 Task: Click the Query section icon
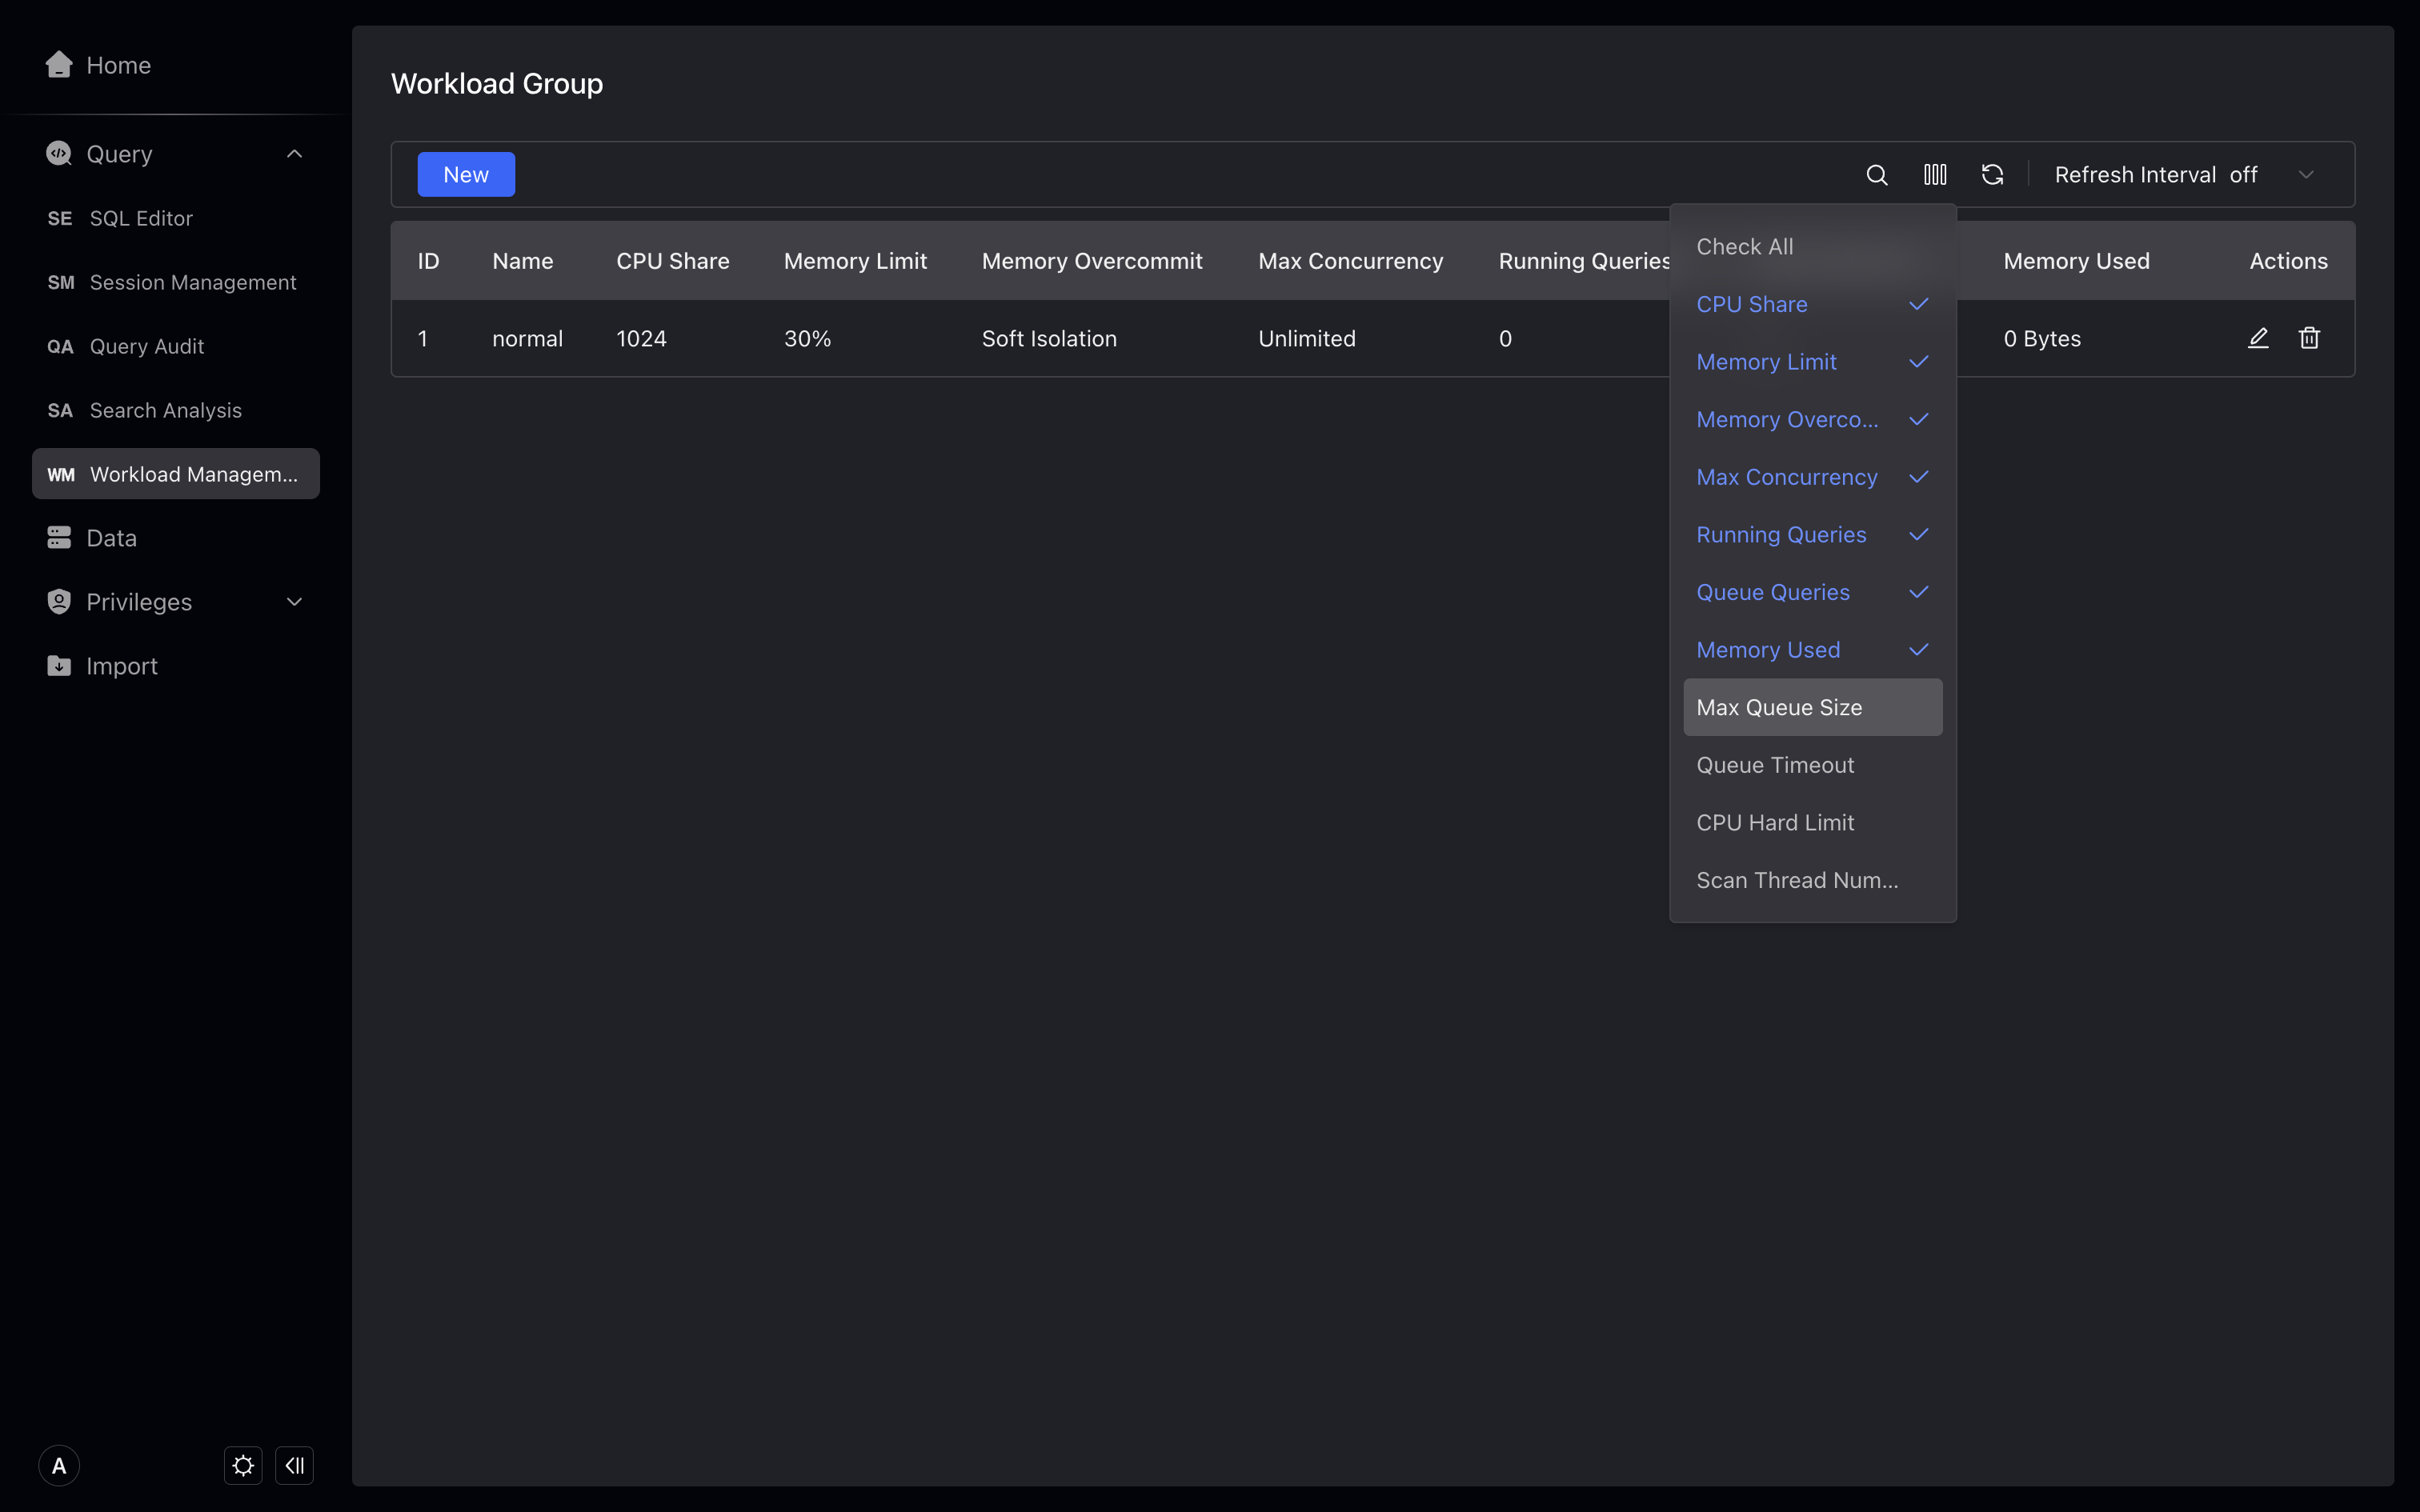pyautogui.click(x=59, y=153)
